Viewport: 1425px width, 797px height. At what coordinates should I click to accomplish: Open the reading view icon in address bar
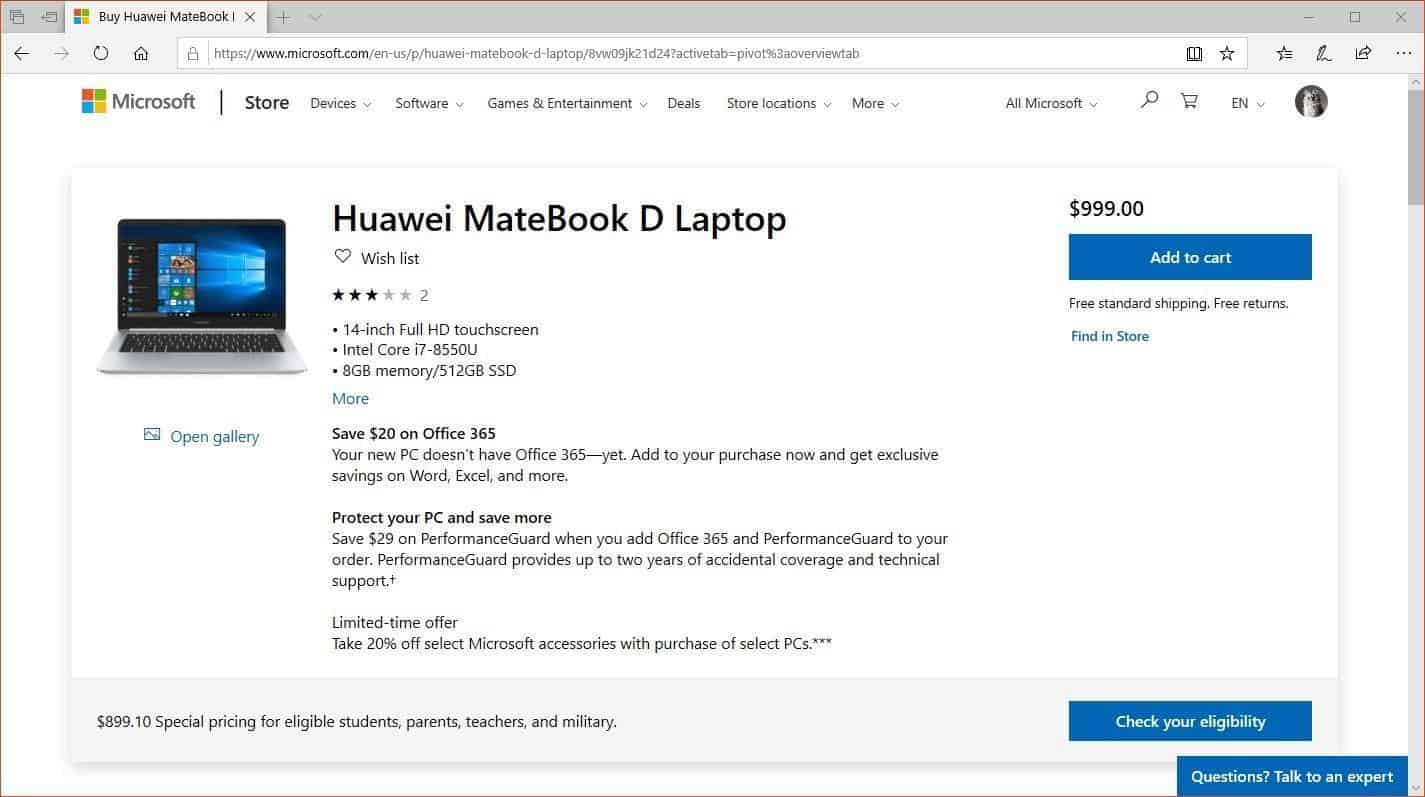(x=1194, y=53)
